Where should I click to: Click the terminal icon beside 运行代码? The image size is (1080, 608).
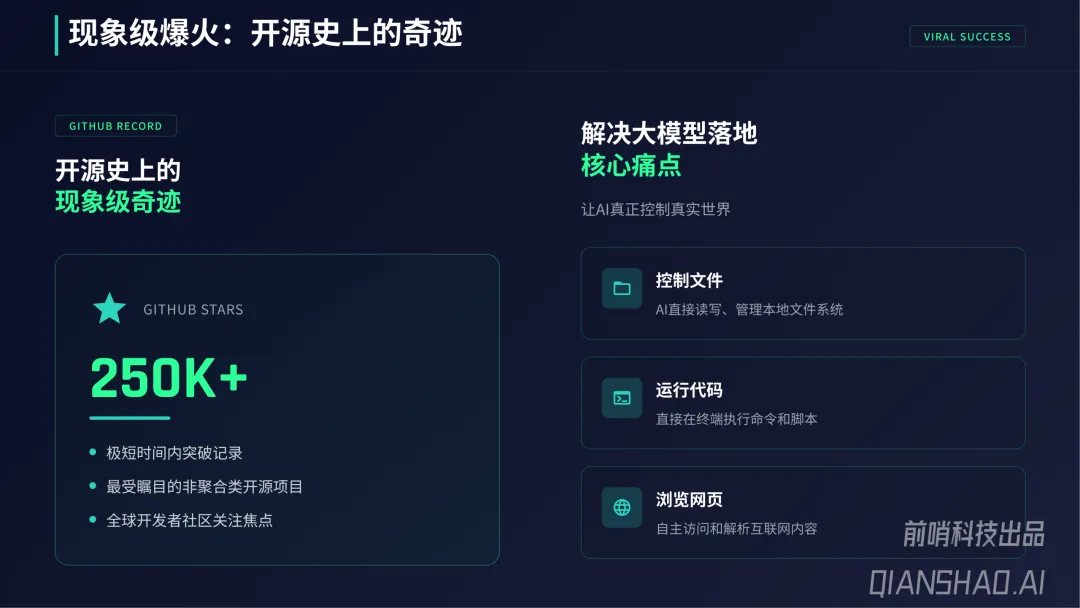622,398
